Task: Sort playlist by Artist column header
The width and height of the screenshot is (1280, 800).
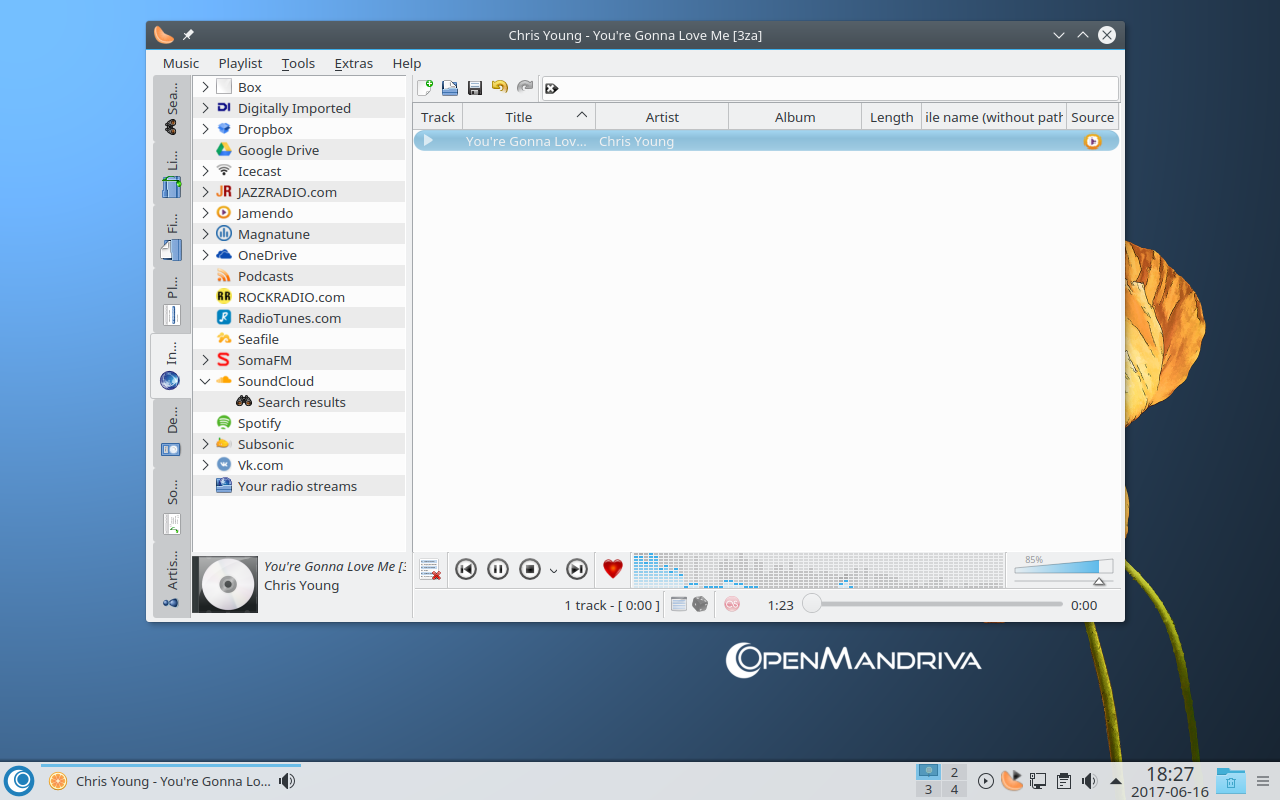Action: coord(662,117)
